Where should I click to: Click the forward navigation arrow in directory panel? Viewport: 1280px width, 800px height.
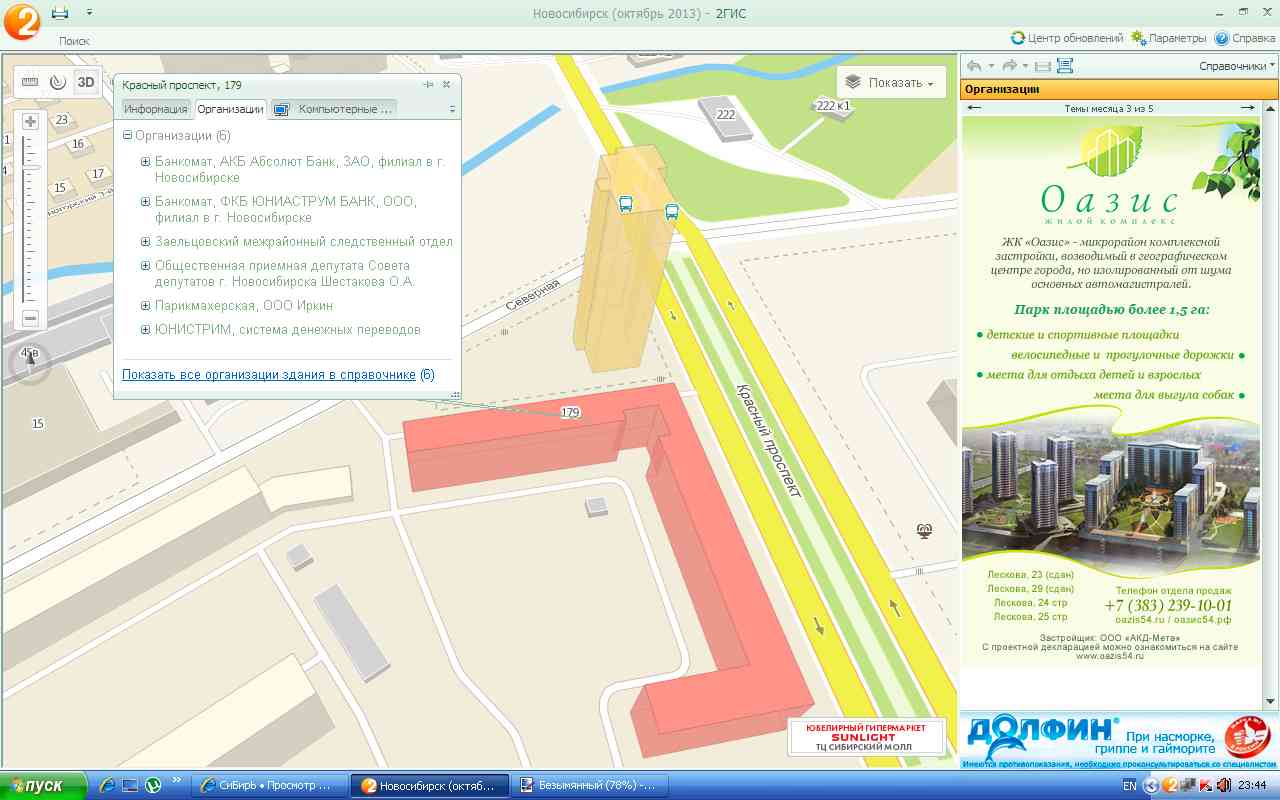(1010, 66)
